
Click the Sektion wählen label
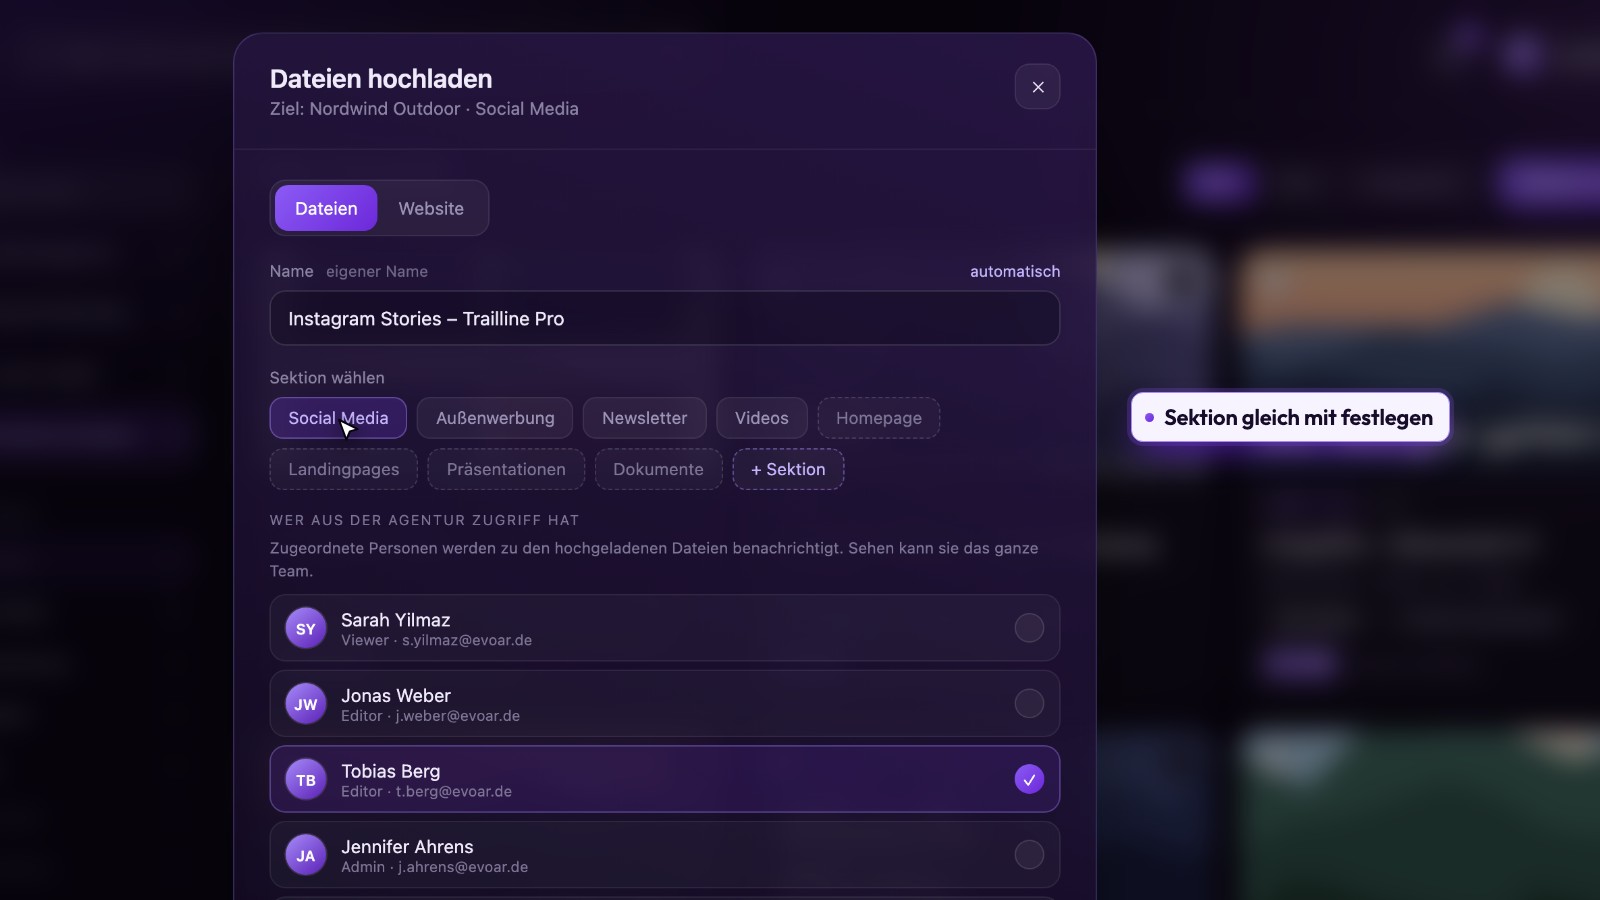coord(327,377)
